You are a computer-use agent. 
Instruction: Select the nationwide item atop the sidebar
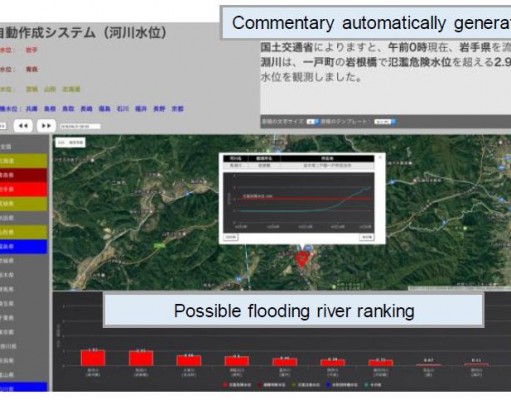coord(23,147)
